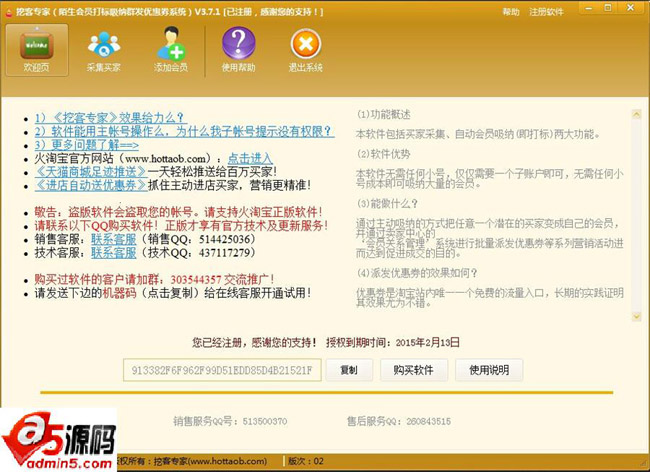Open the 欢迎页 welcome page icon

coord(37,50)
